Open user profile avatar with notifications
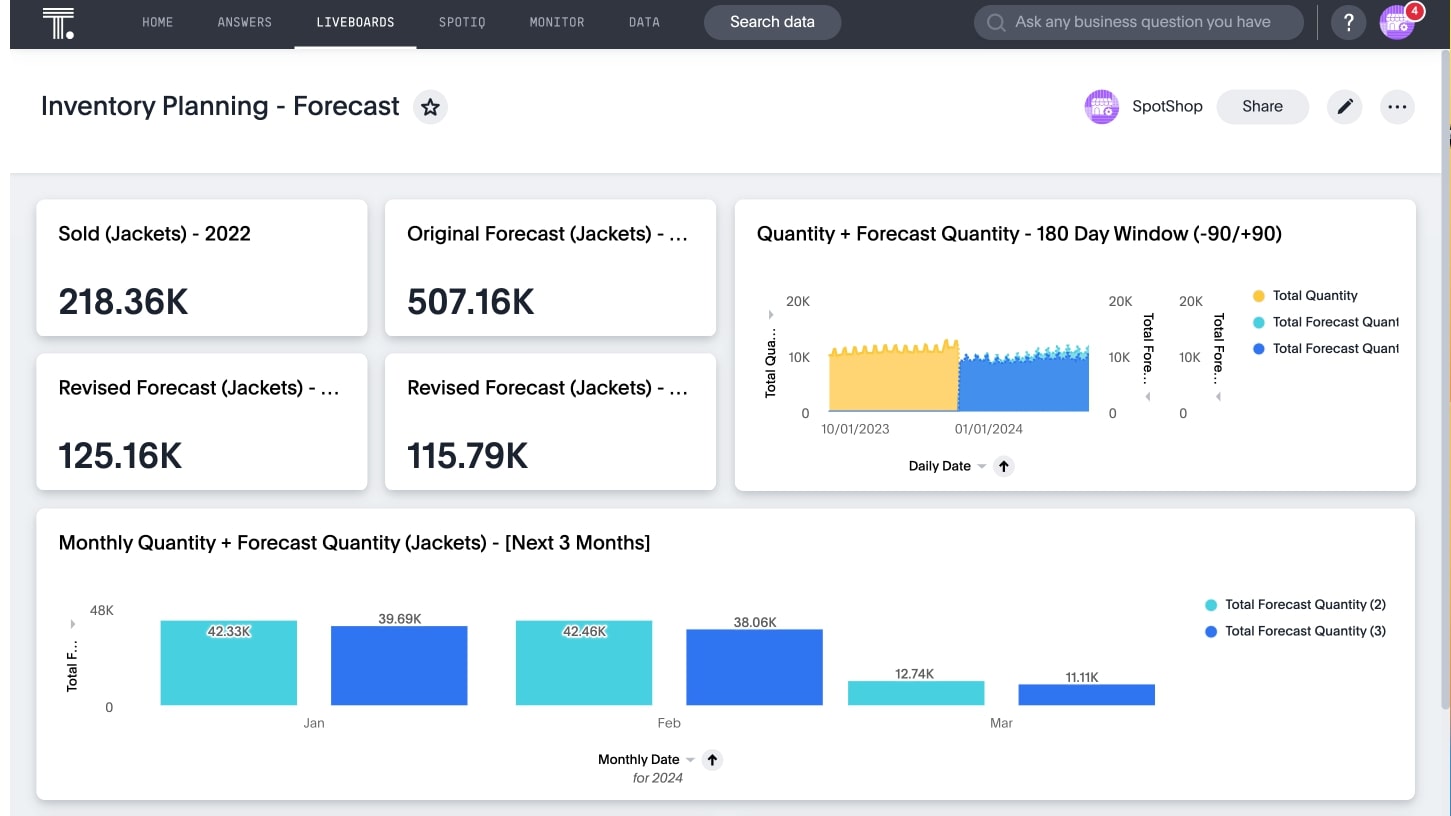Image resolution: width=1451 pixels, height=816 pixels. [1398, 21]
